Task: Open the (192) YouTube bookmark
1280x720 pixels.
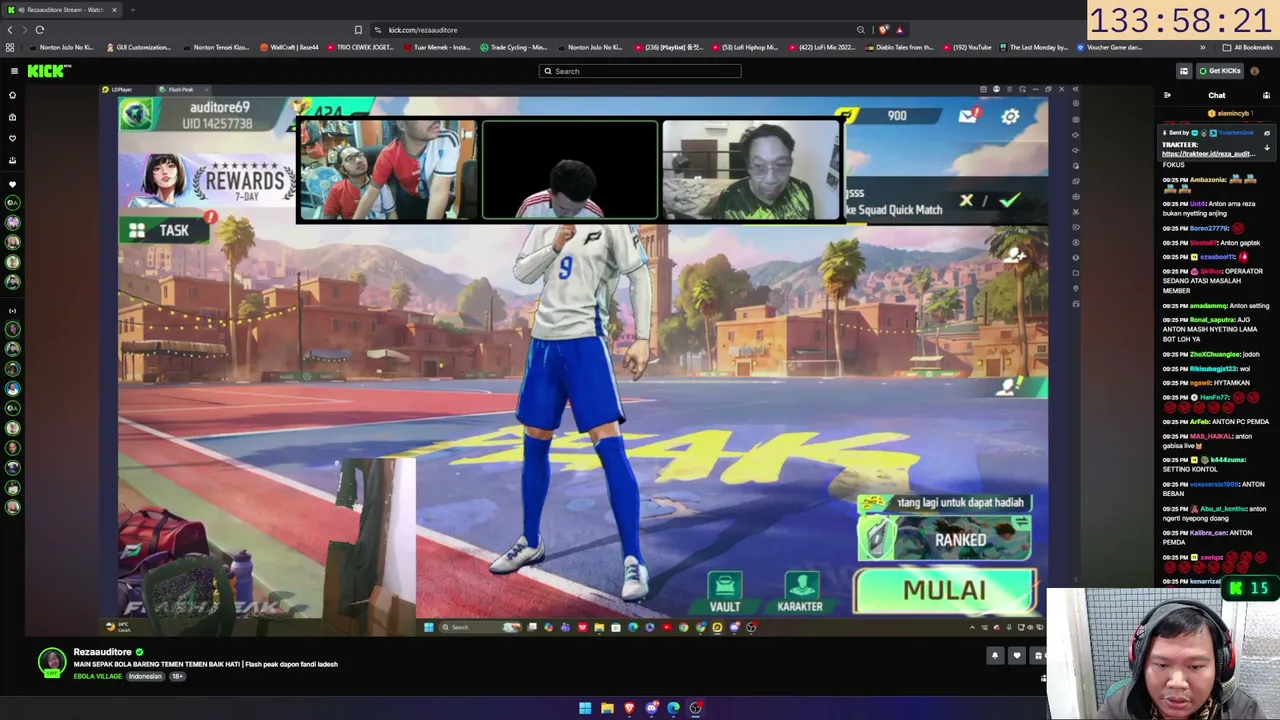Action: pos(967,47)
